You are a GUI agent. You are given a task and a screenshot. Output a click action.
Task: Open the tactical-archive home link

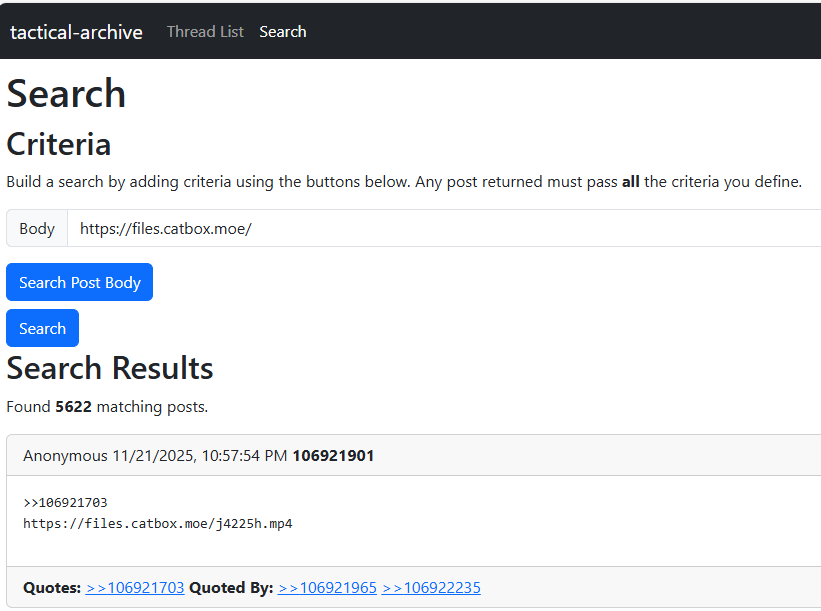pos(76,32)
